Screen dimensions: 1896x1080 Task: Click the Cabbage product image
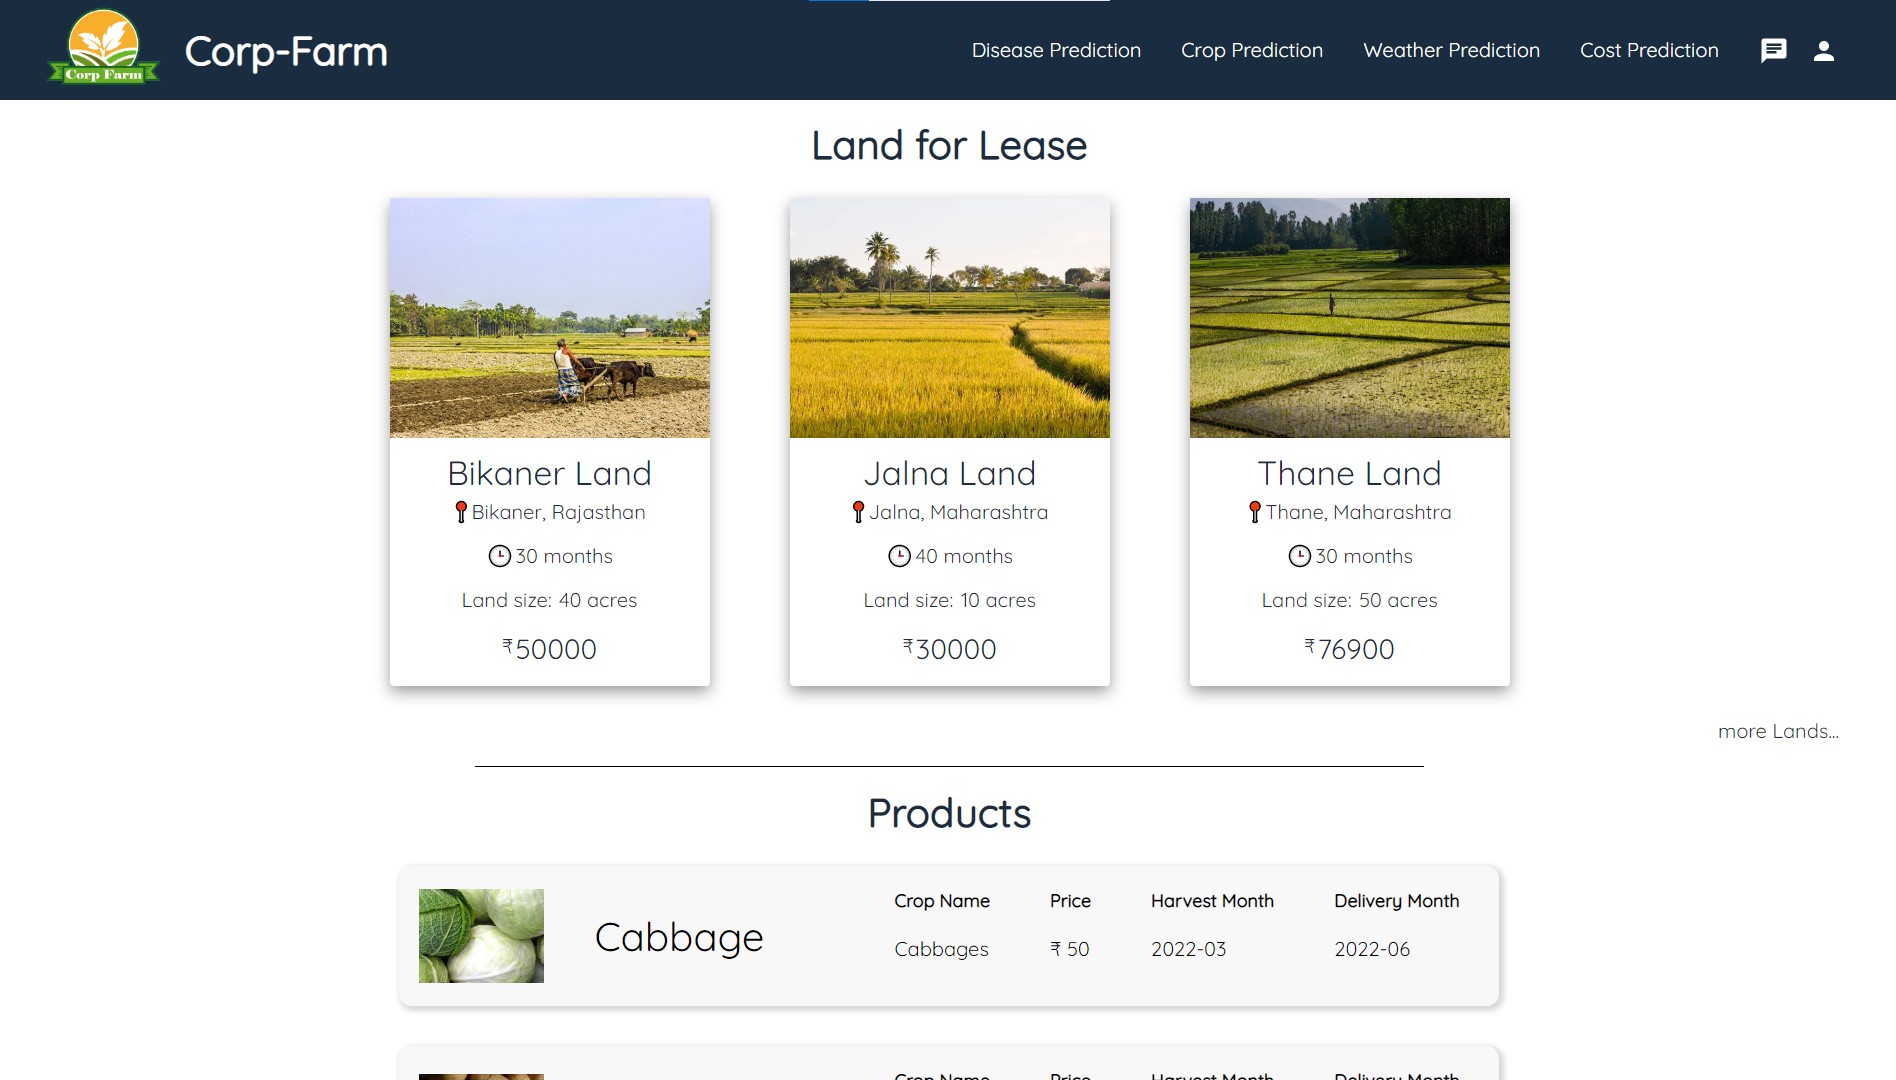click(481, 936)
